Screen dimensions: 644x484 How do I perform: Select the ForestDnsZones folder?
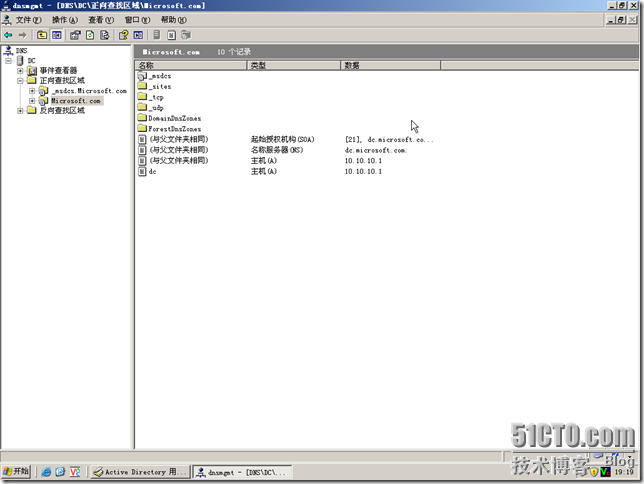click(170, 129)
